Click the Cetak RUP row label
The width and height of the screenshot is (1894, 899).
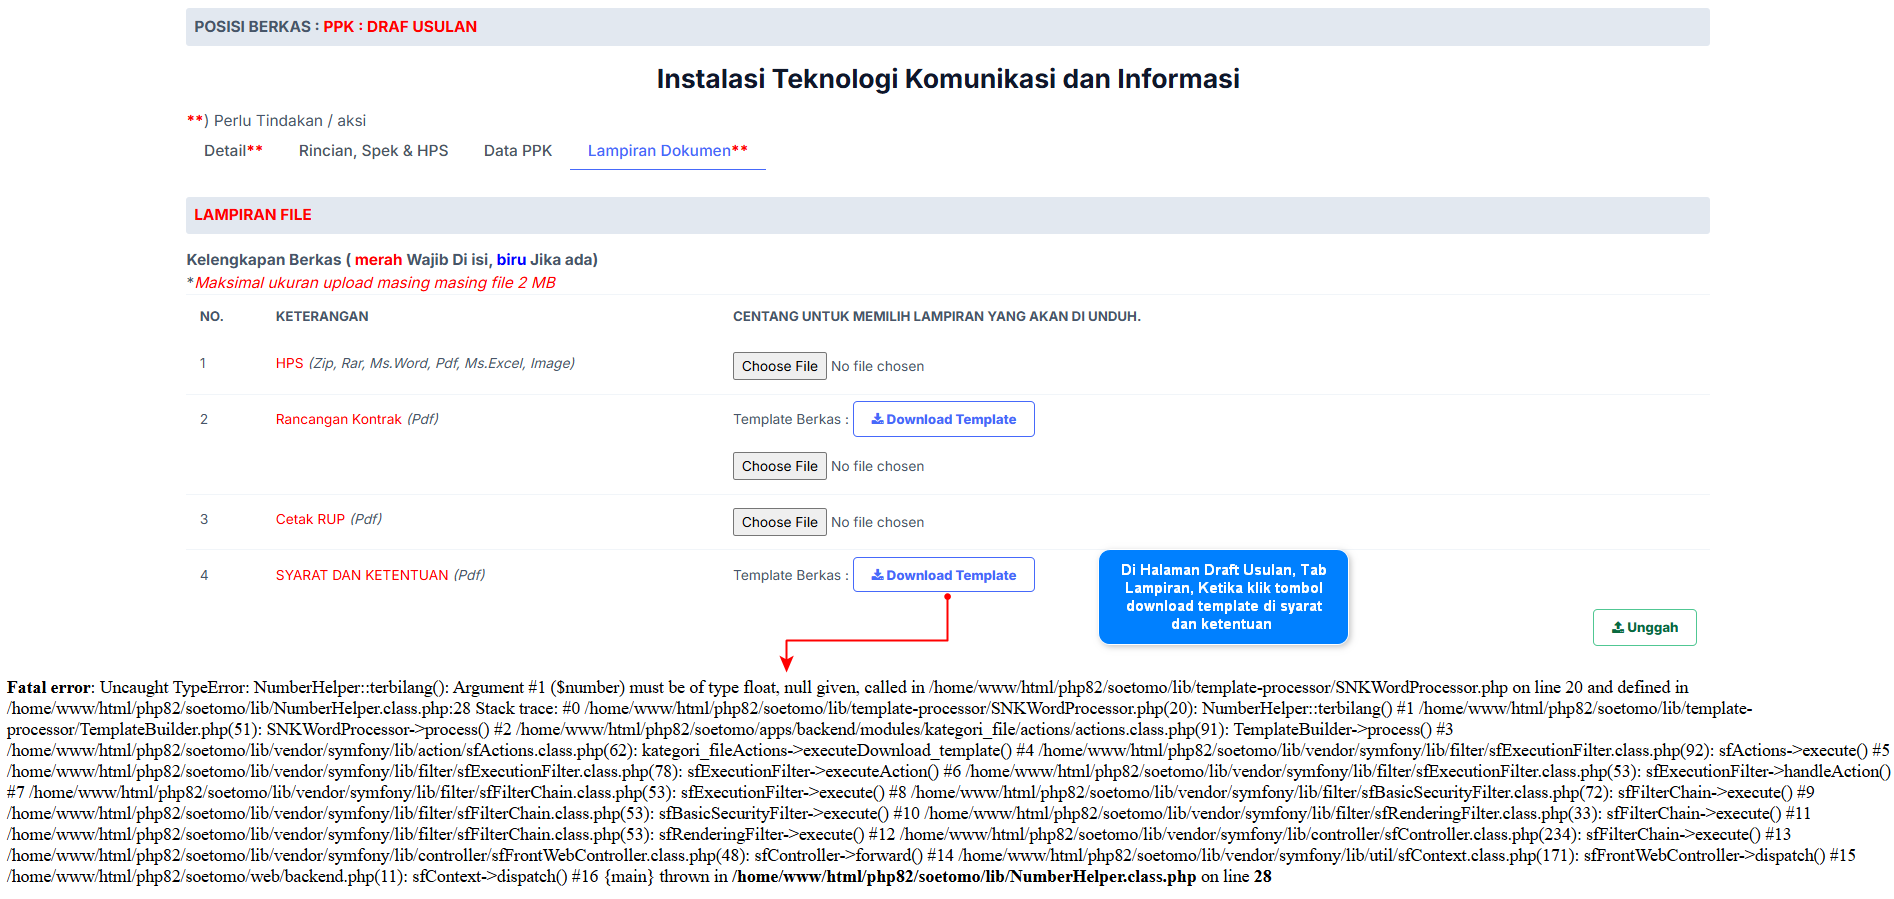pyautogui.click(x=310, y=520)
